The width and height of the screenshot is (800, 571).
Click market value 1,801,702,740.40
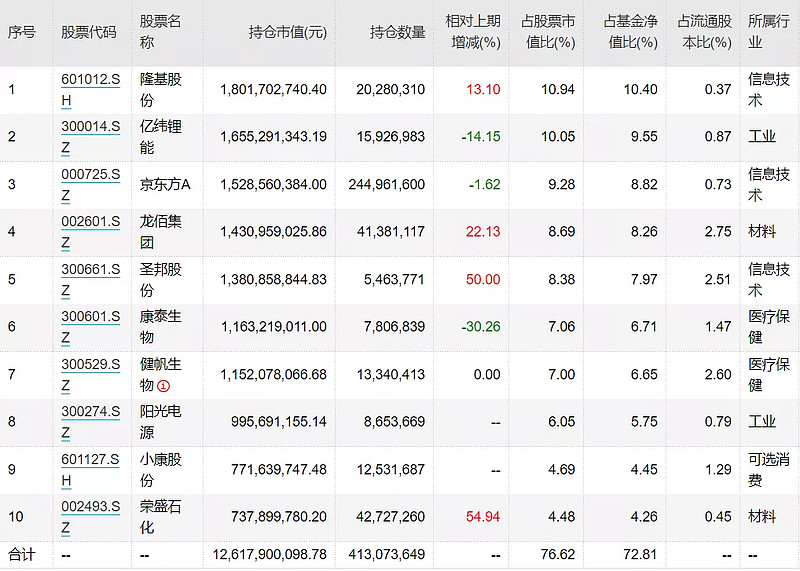pos(273,90)
